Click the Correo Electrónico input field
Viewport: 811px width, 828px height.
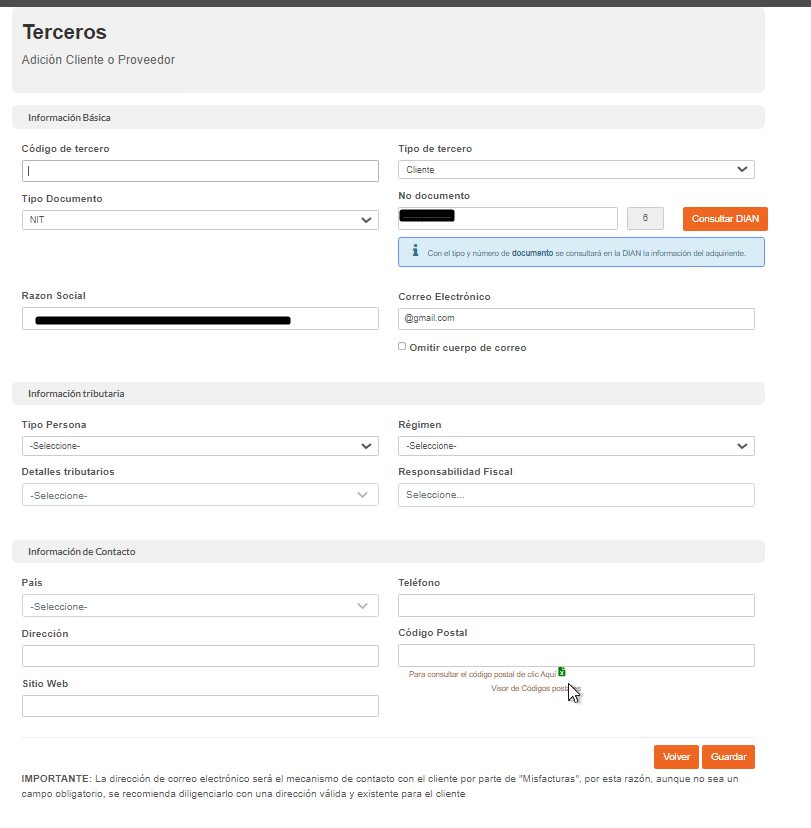[576, 318]
